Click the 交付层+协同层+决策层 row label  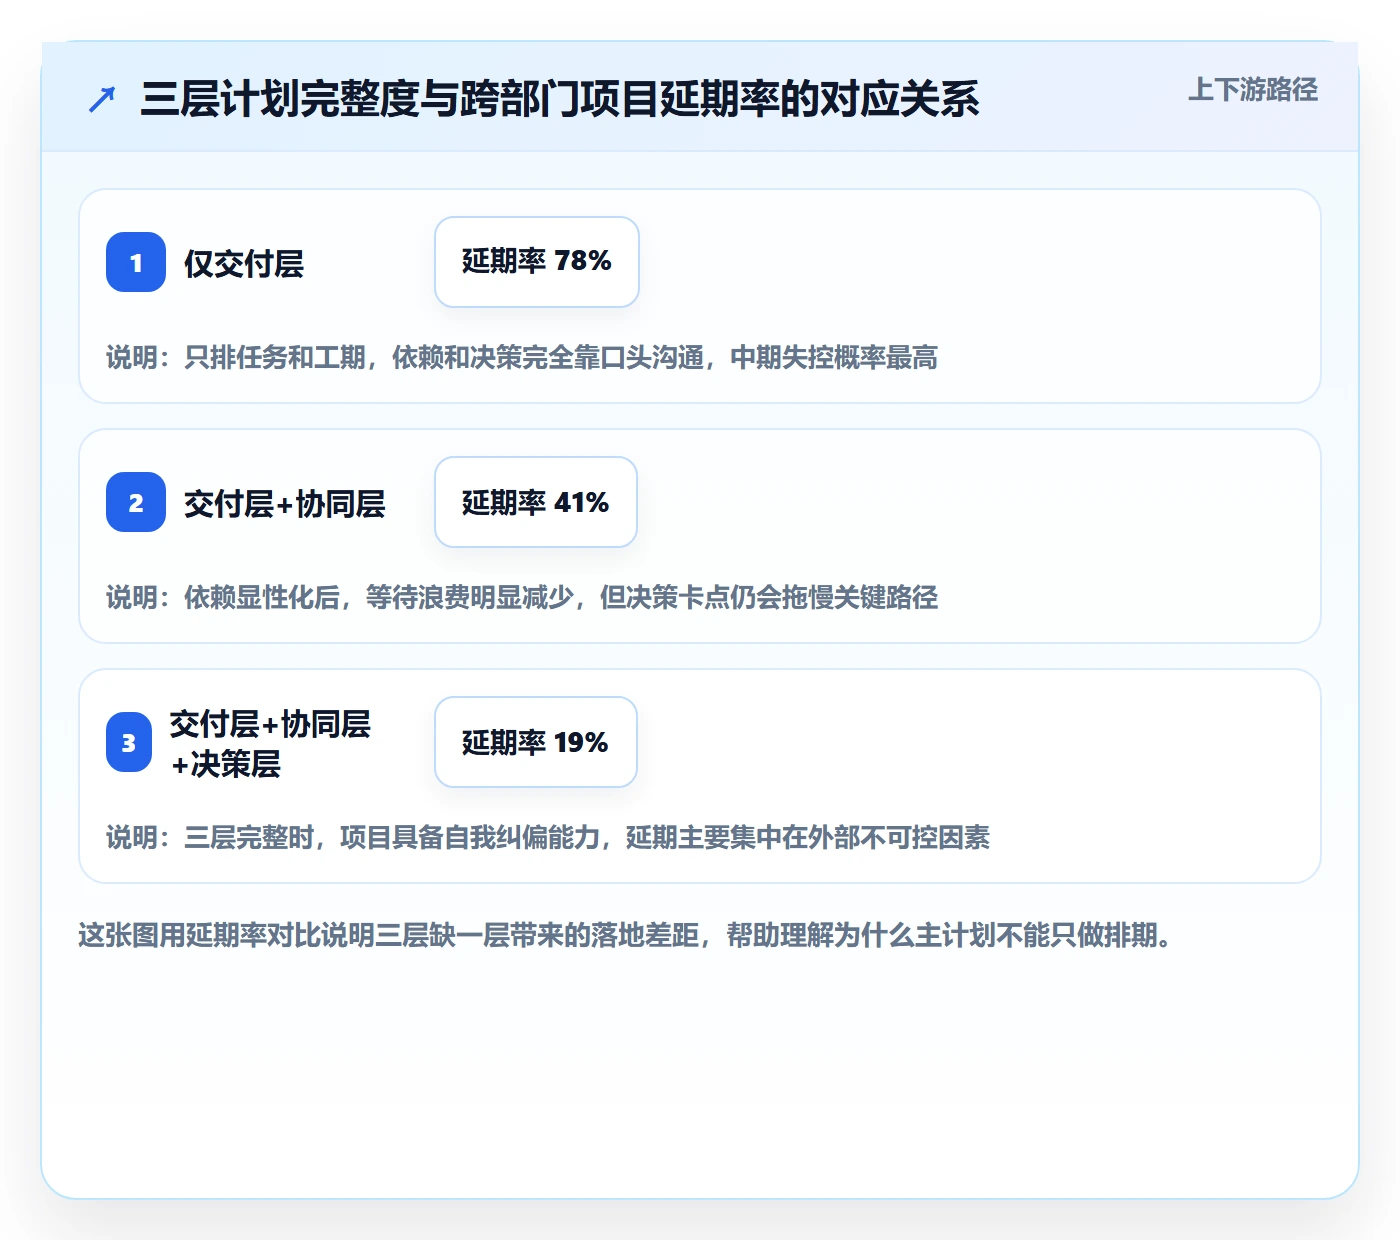click(270, 743)
